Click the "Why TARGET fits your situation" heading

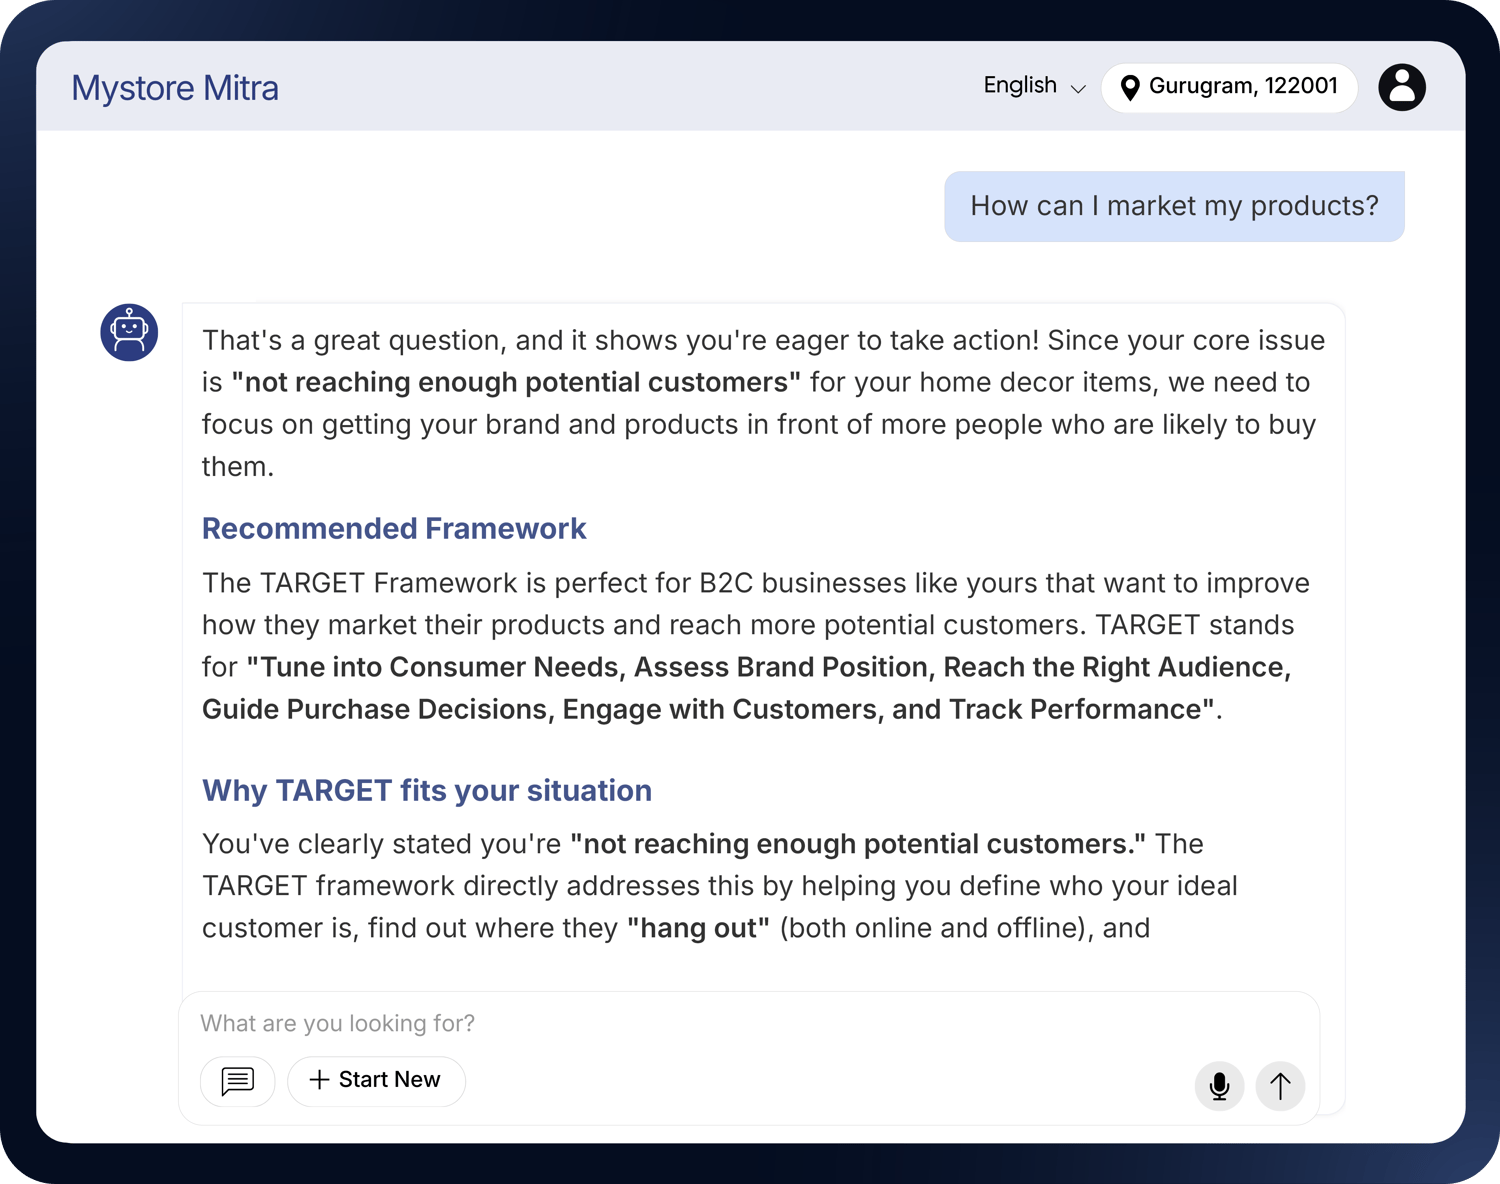(x=427, y=790)
